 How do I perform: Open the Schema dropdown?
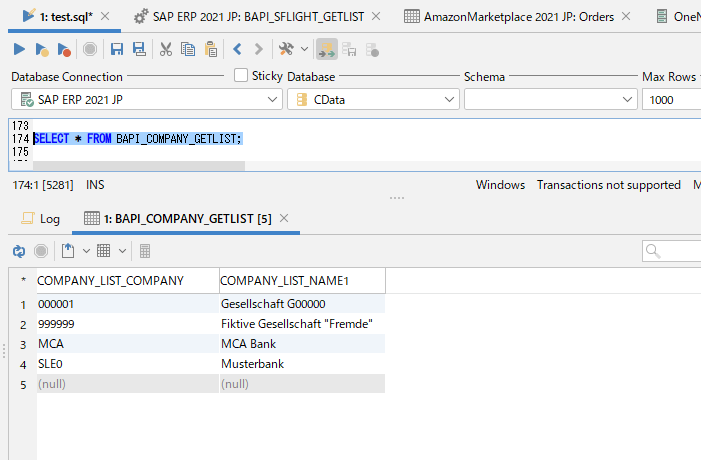click(x=550, y=100)
